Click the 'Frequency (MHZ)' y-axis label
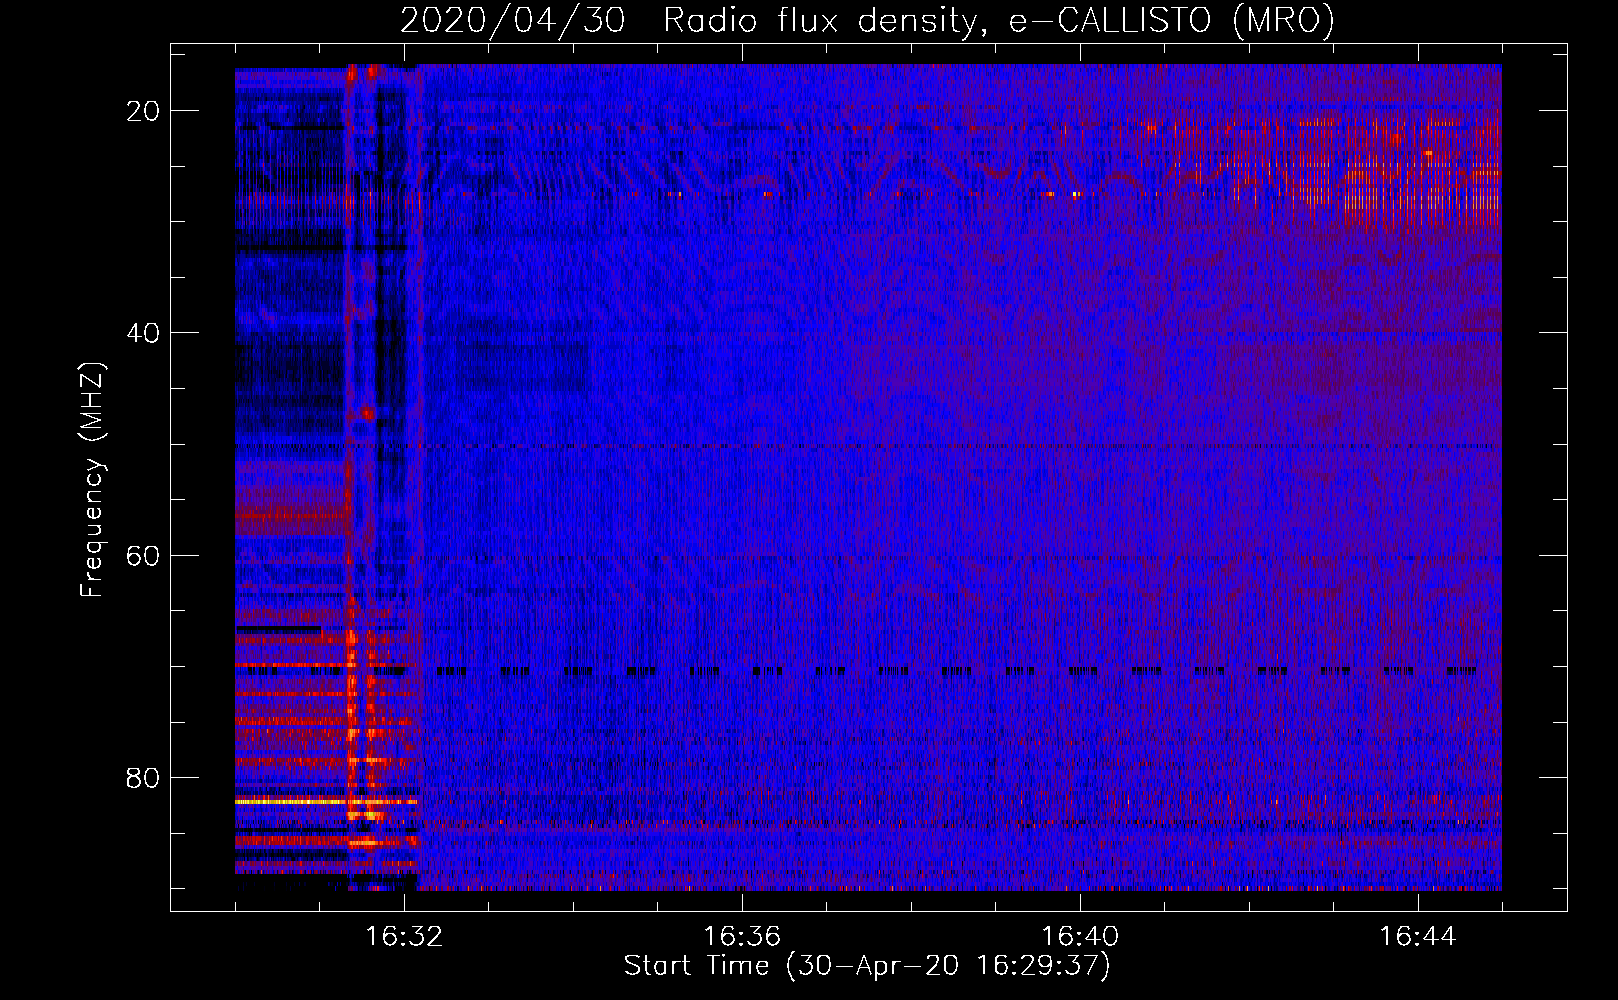Viewport: 1618px width, 1000px height. point(92,480)
